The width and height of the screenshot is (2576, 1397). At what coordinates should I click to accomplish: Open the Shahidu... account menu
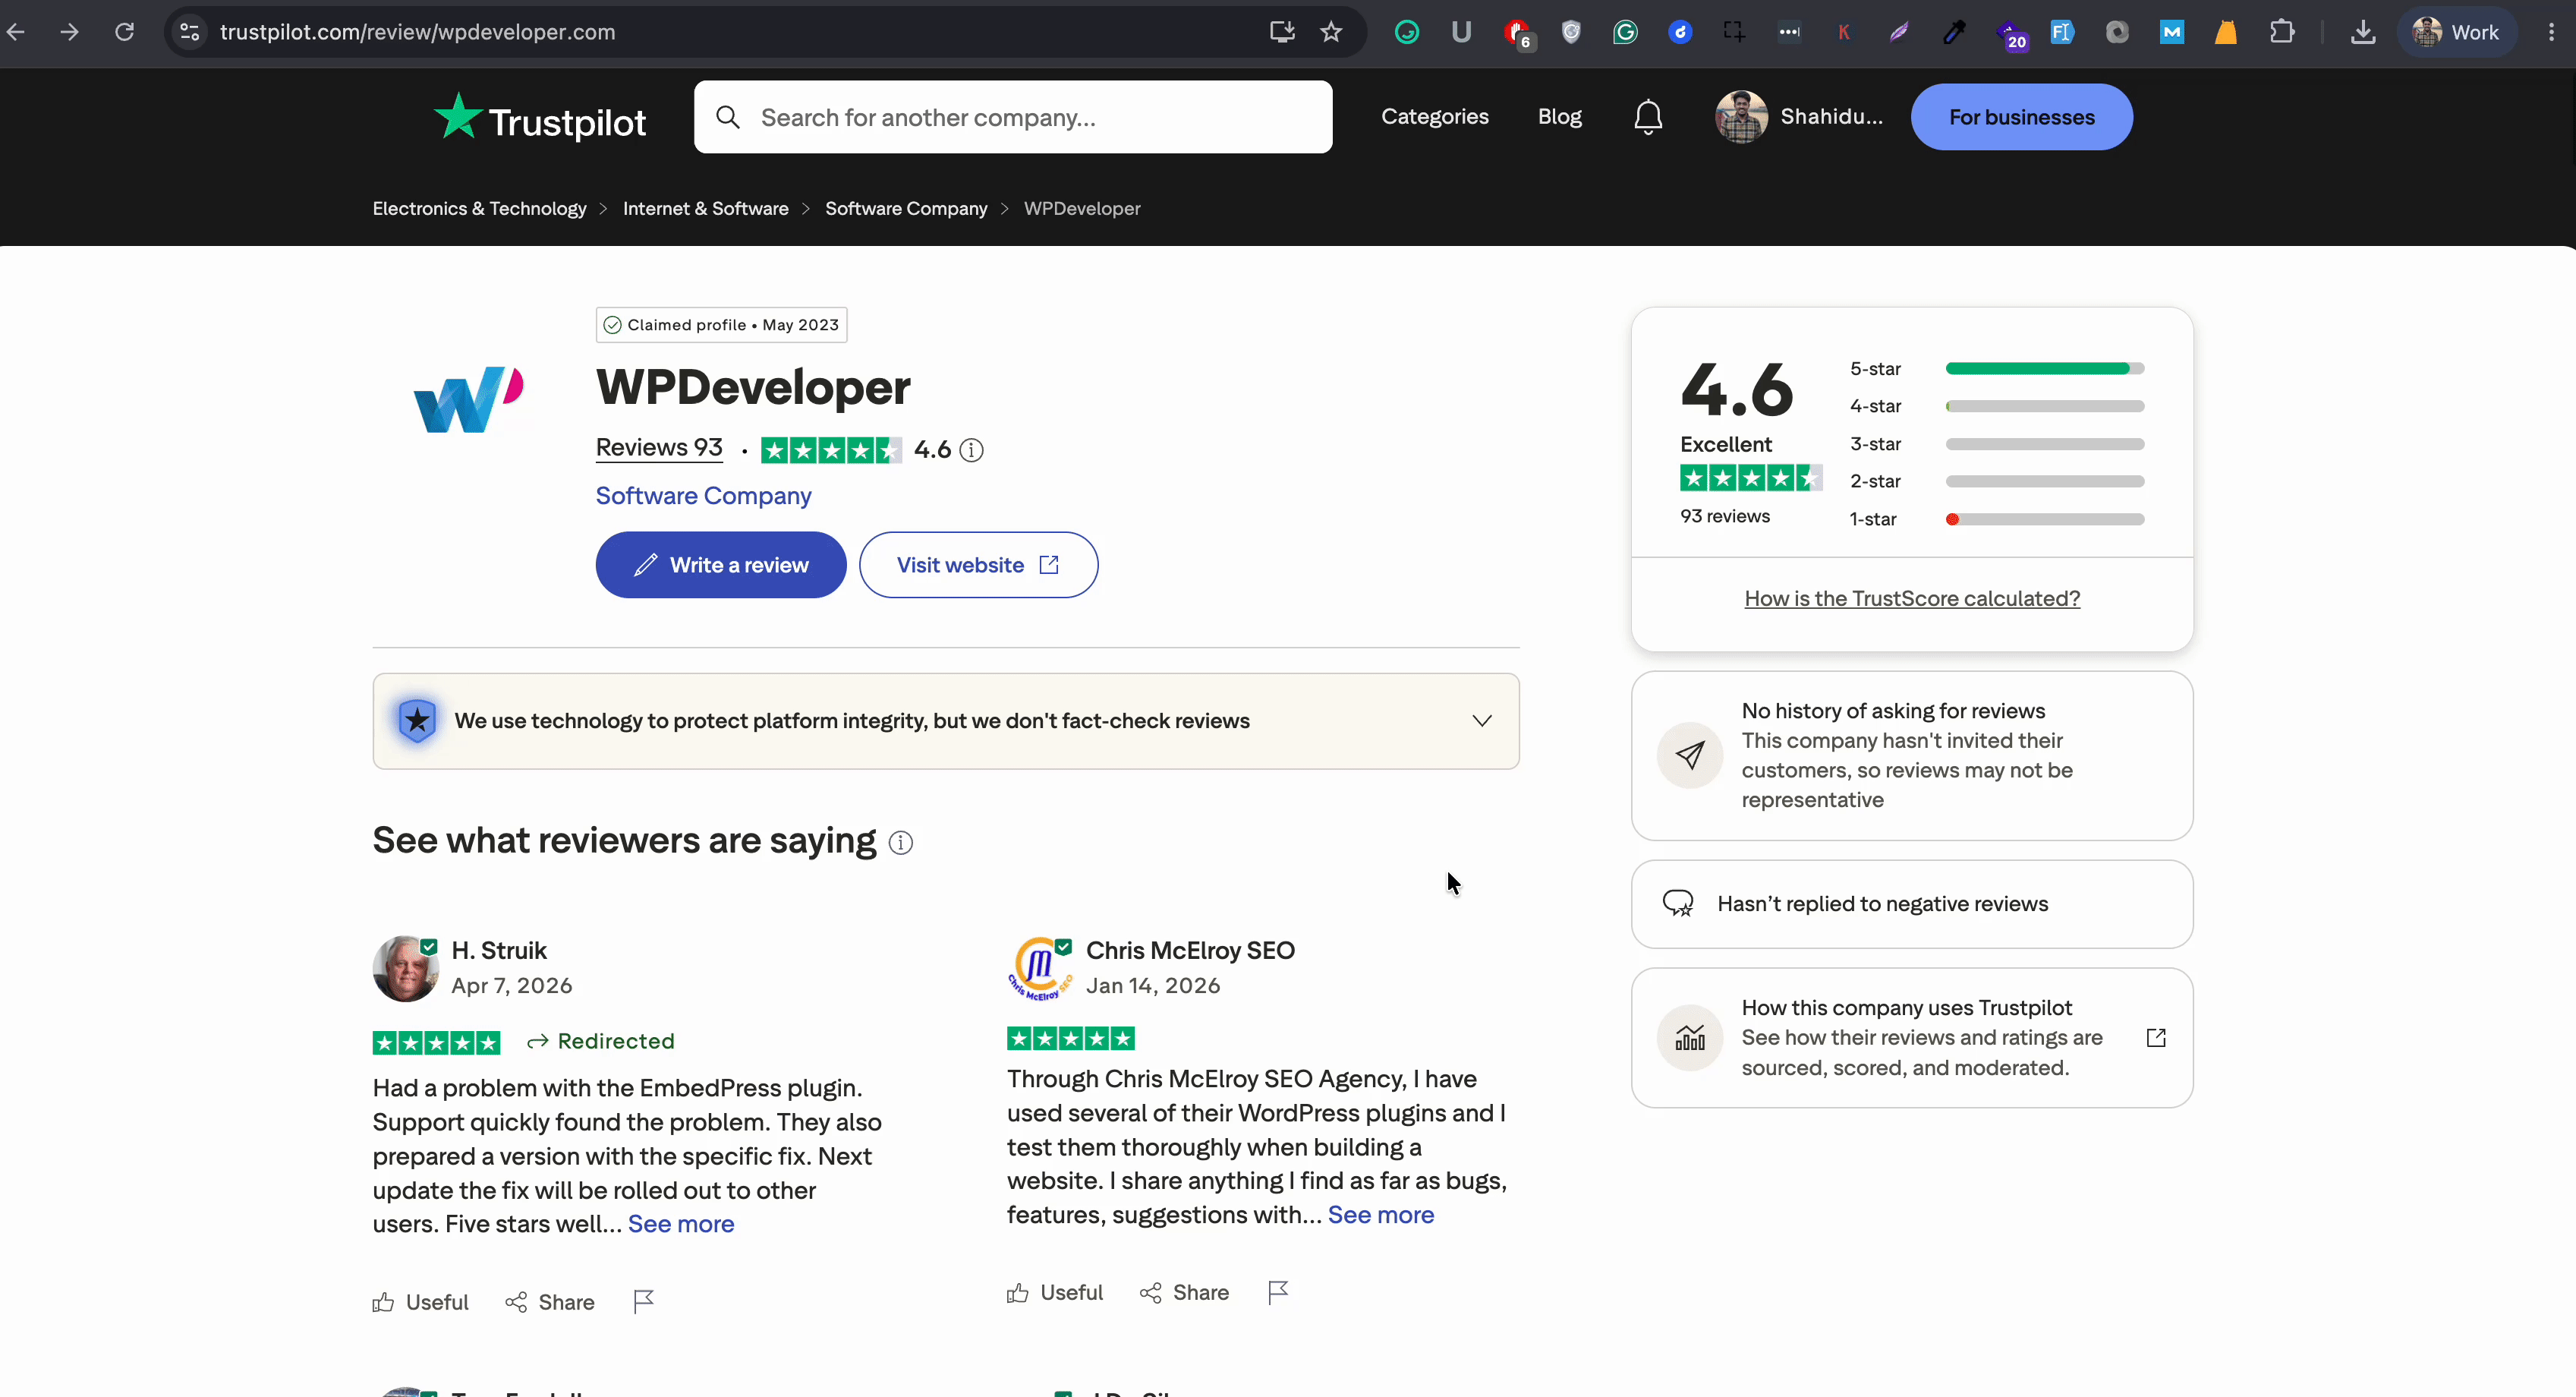click(x=1799, y=117)
